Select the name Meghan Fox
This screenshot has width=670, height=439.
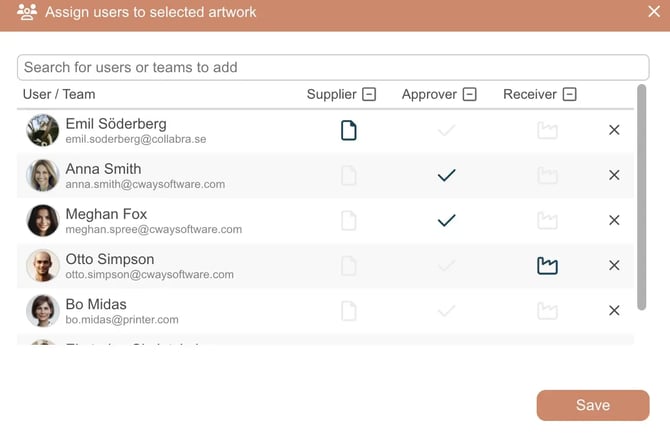pos(106,214)
